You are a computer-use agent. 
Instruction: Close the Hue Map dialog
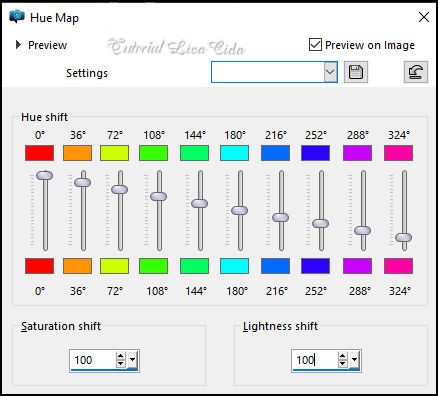tap(424, 17)
